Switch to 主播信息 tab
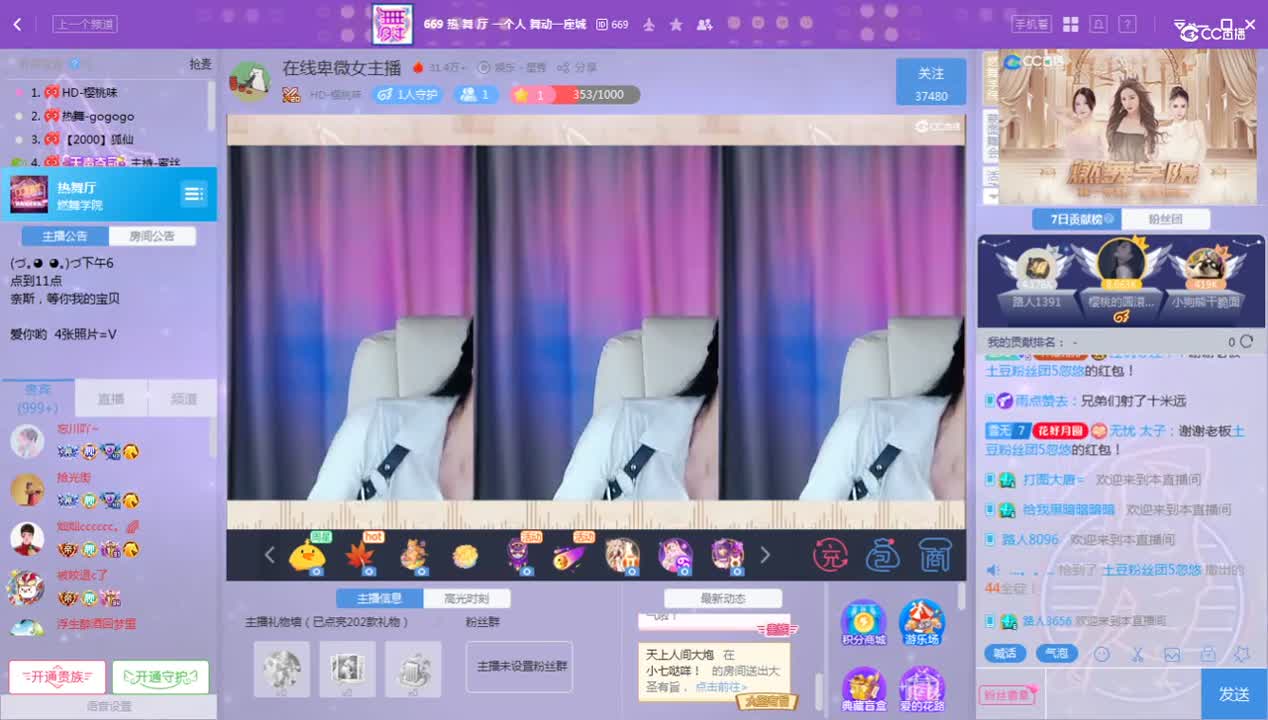1268x720 pixels. [x=381, y=598]
